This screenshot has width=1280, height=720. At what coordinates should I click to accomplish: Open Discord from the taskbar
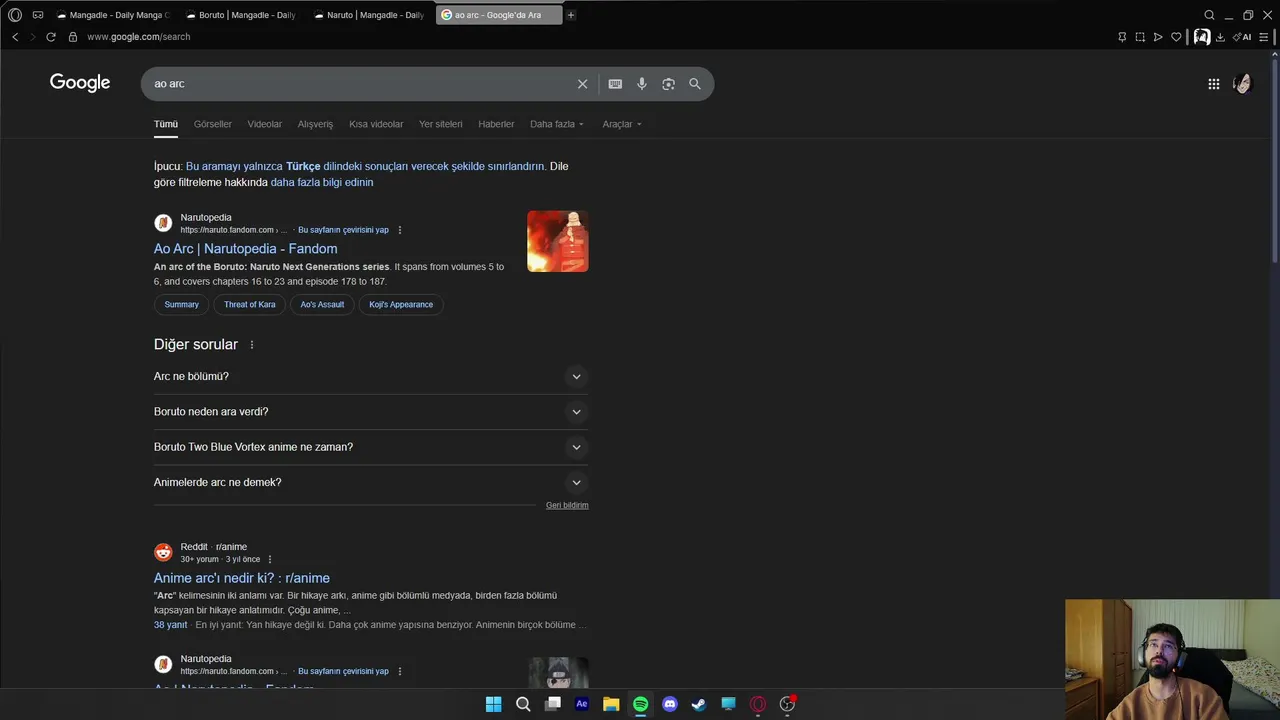coord(670,704)
